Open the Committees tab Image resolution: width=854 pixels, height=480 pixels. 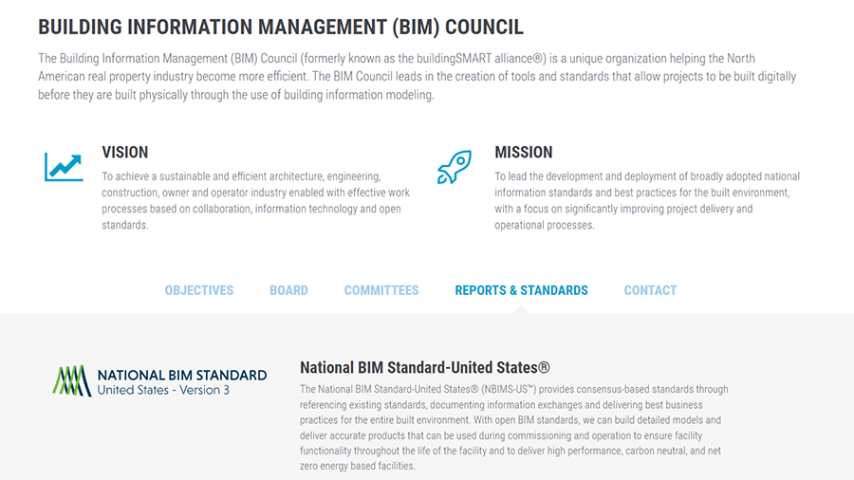click(x=381, y=290)
